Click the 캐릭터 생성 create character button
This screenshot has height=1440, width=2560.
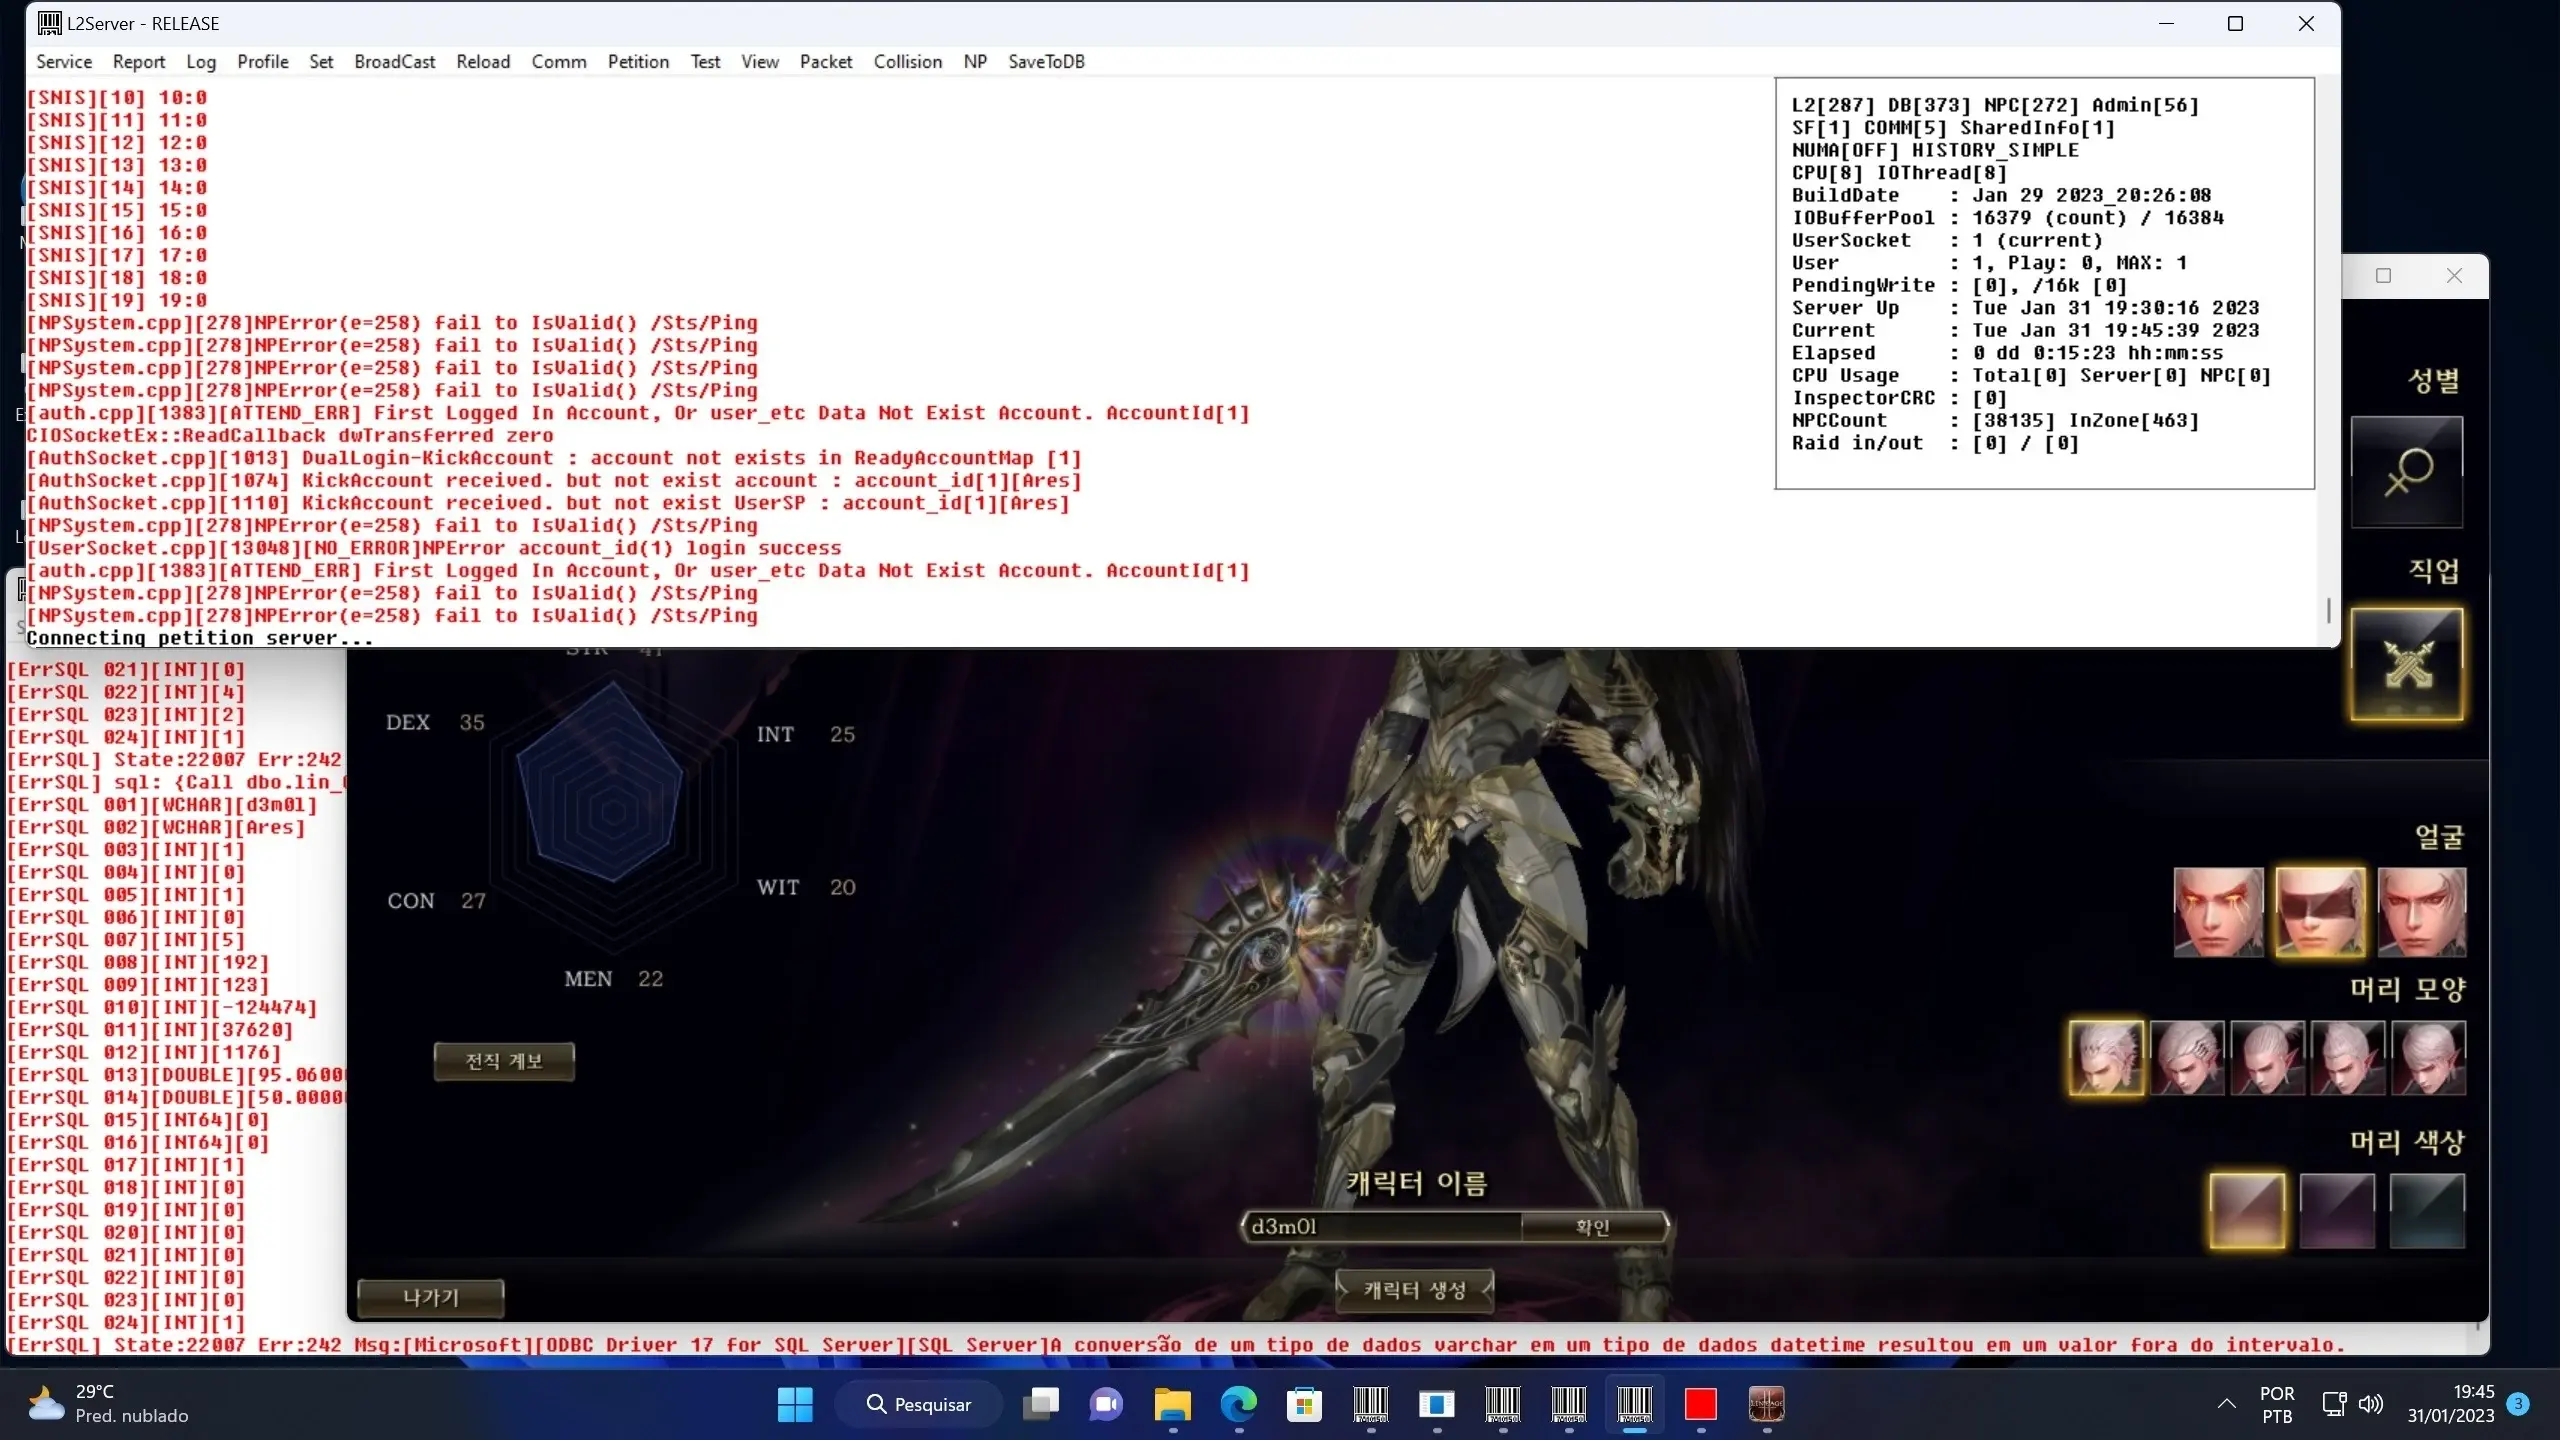tap(1415, 1290)
